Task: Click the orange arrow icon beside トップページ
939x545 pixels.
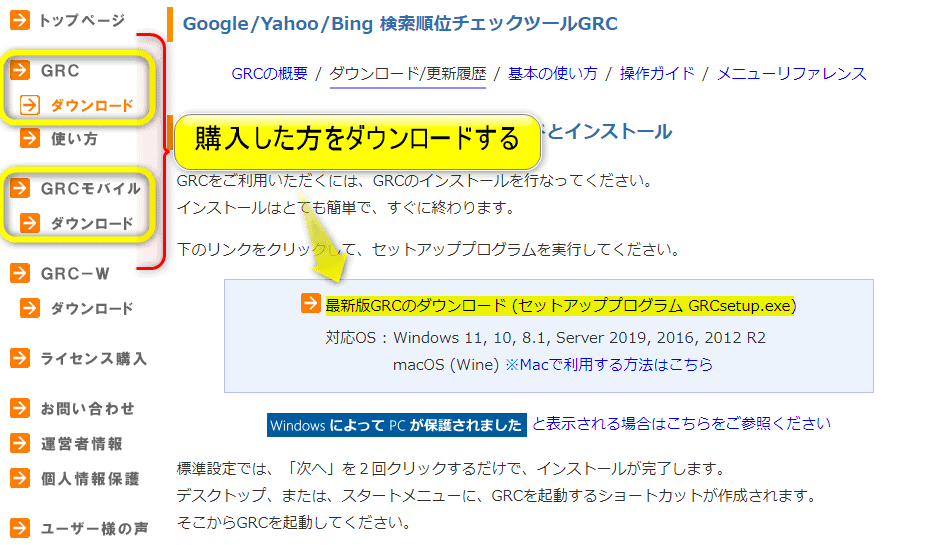Action: pyautogui.click(x=20, y=20)
